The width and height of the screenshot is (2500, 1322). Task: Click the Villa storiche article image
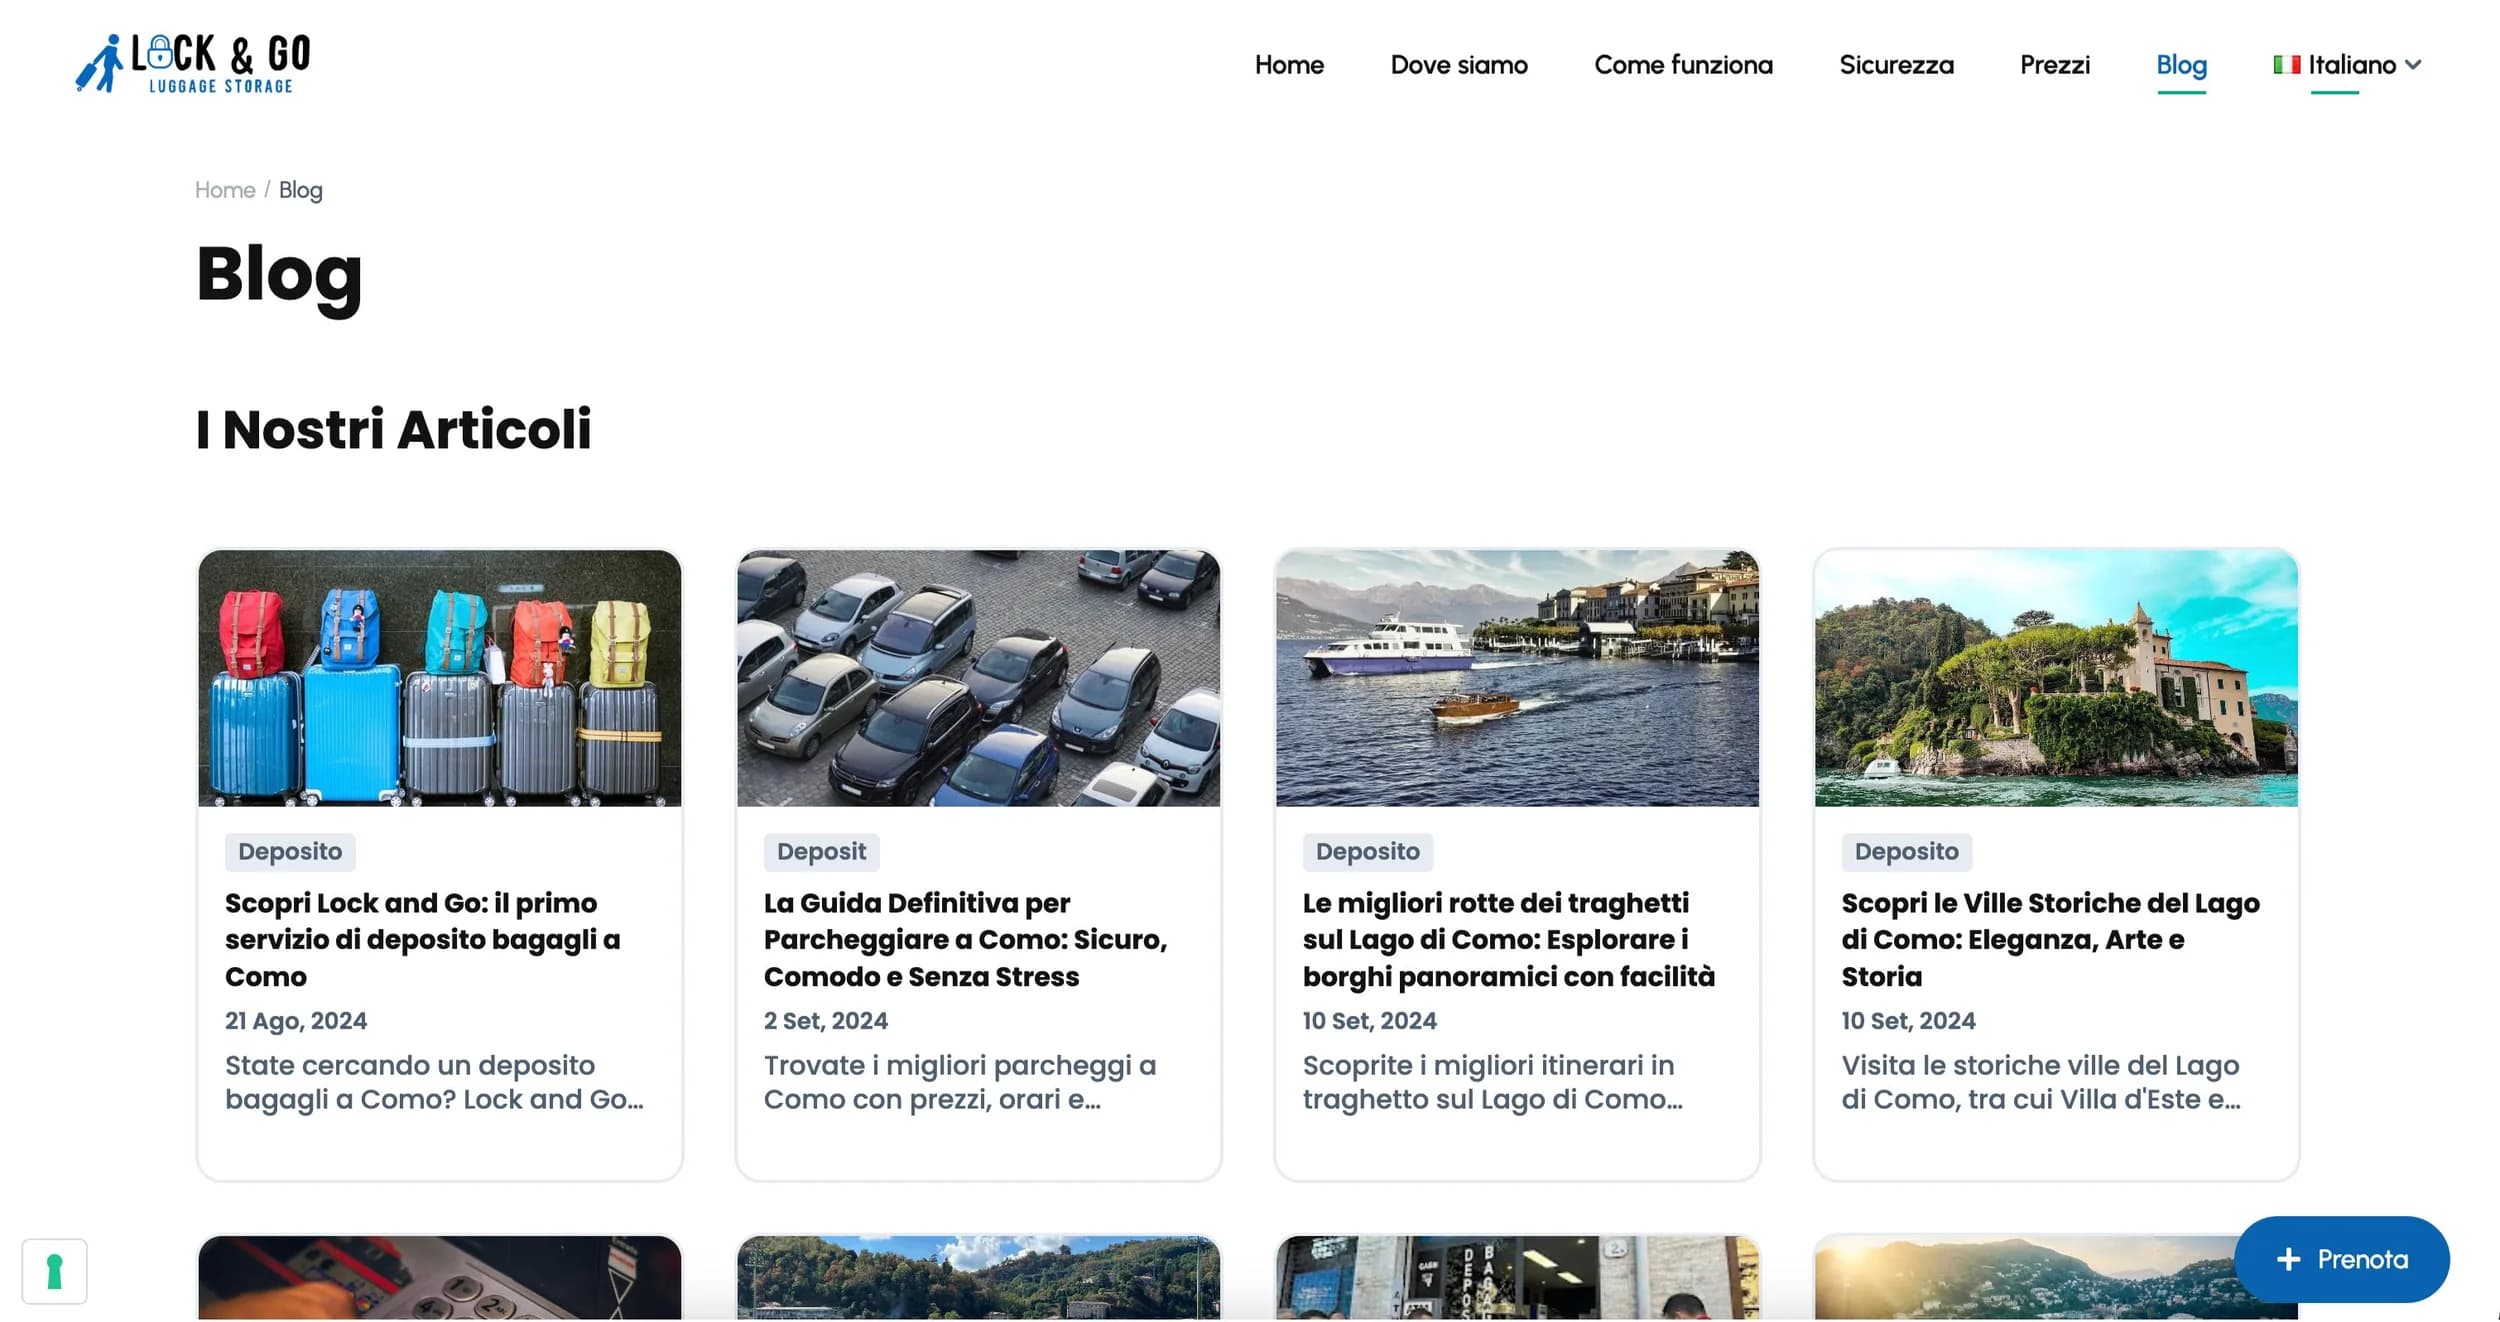coord(2056,676)
